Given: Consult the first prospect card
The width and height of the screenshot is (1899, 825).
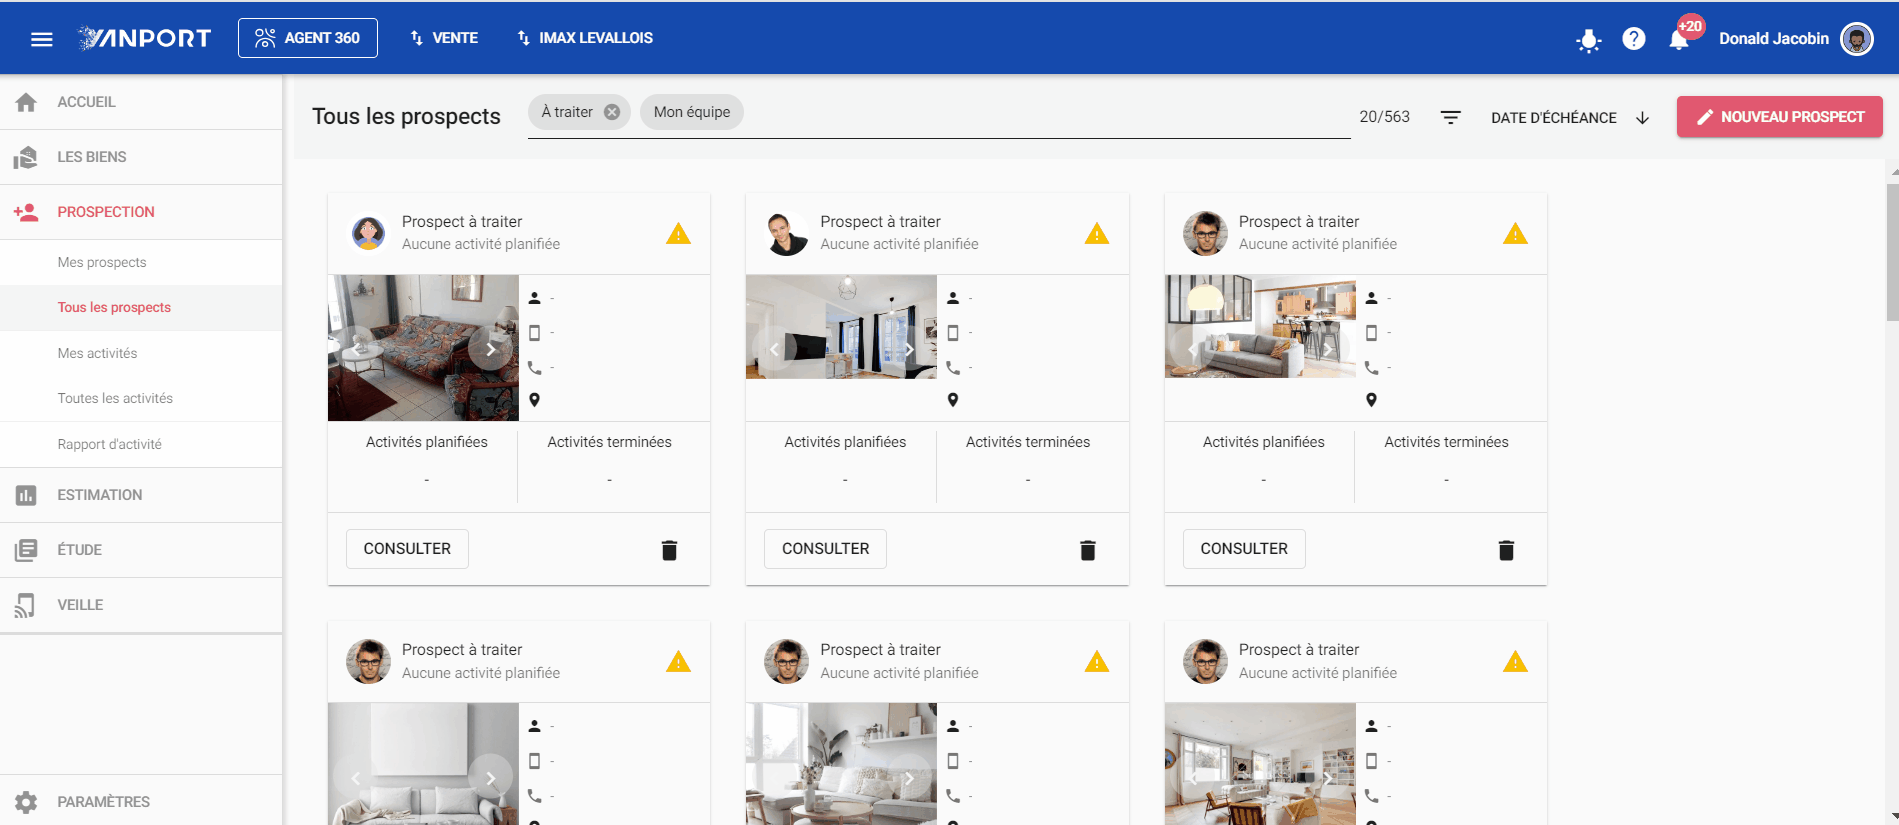Looking at the screenshot, I should (407, 549).
